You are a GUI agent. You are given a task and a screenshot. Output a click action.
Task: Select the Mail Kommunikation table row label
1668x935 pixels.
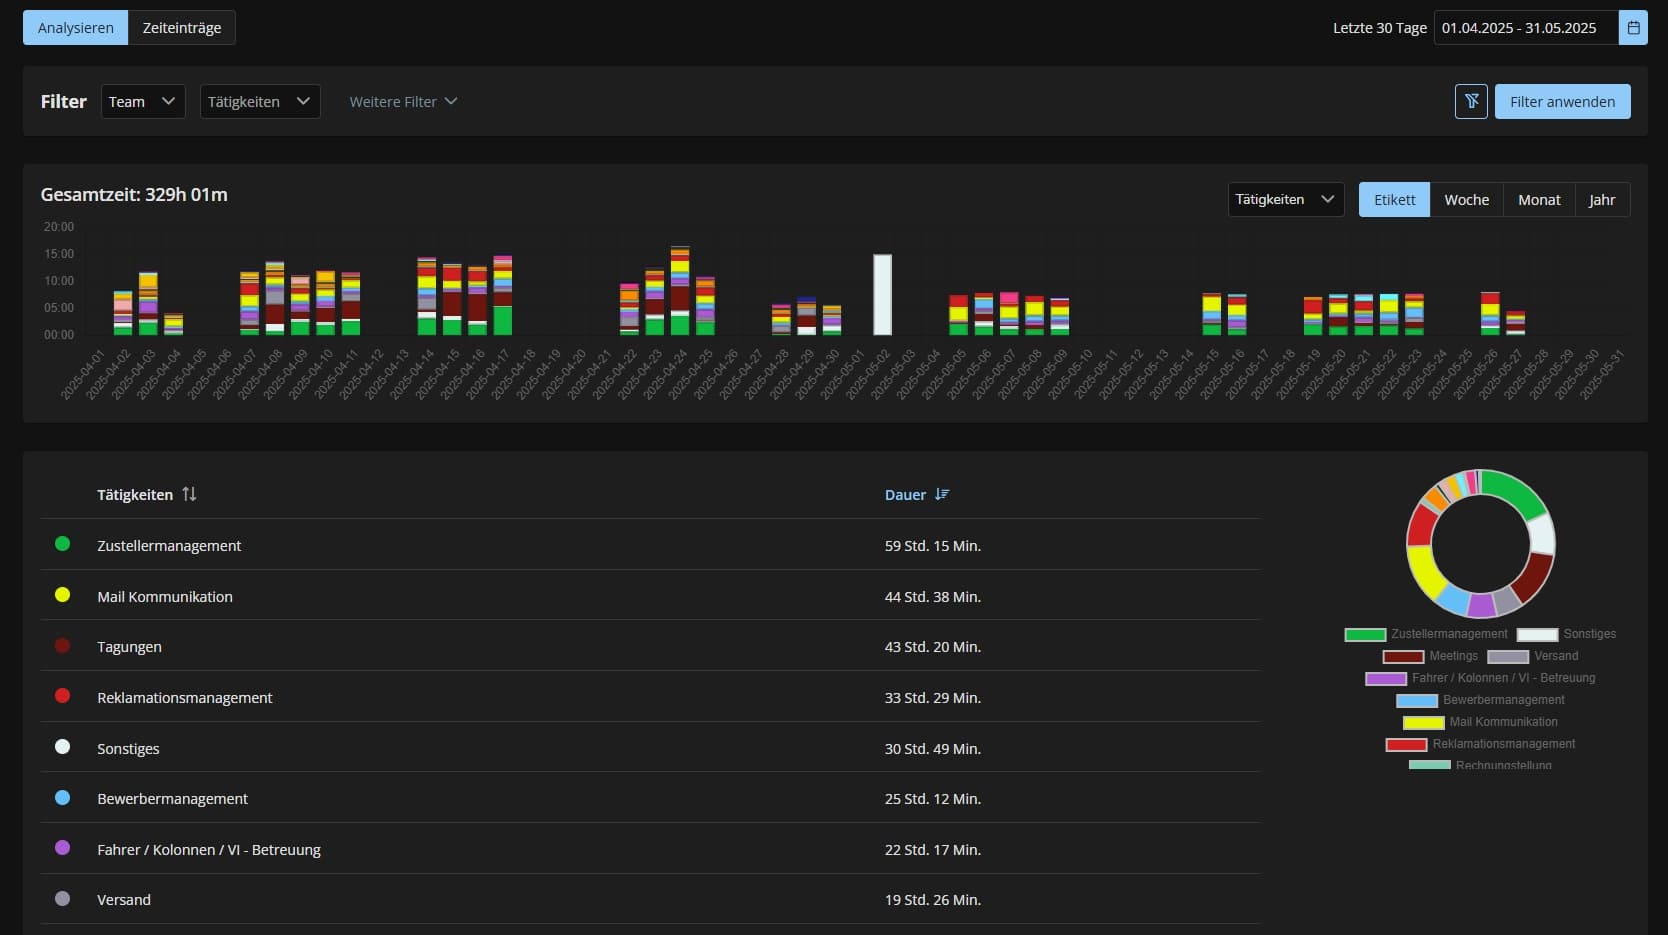pyautogui.click(x=165, y=597)
